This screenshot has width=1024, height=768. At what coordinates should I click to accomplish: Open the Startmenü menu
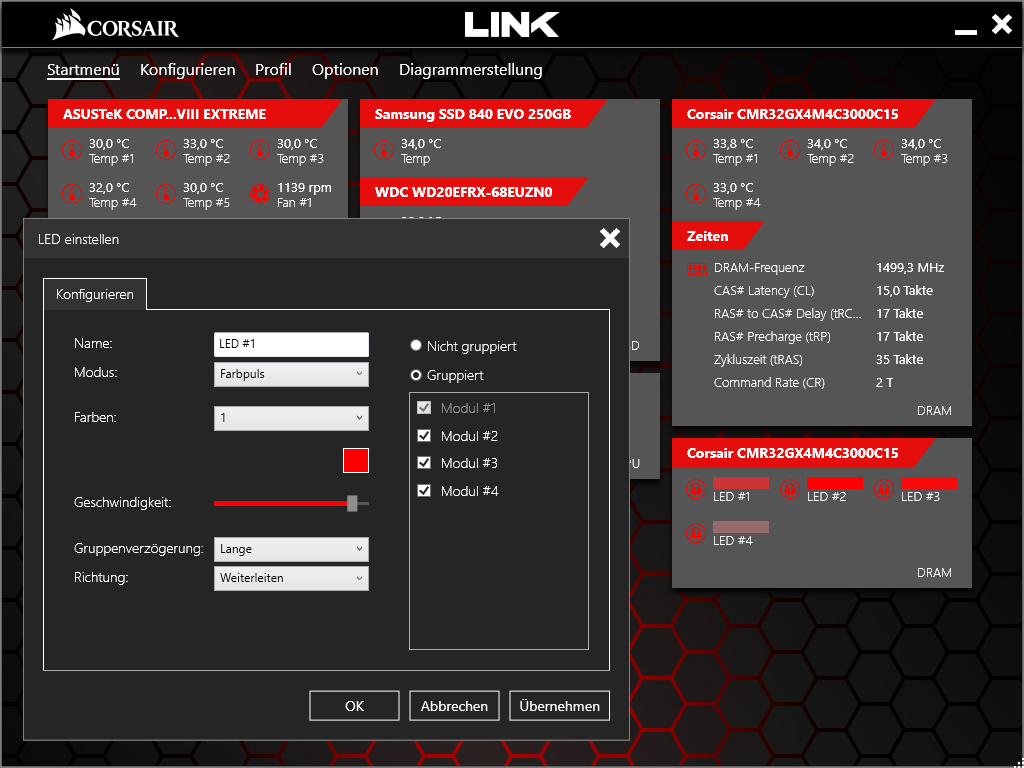[83, 70]
